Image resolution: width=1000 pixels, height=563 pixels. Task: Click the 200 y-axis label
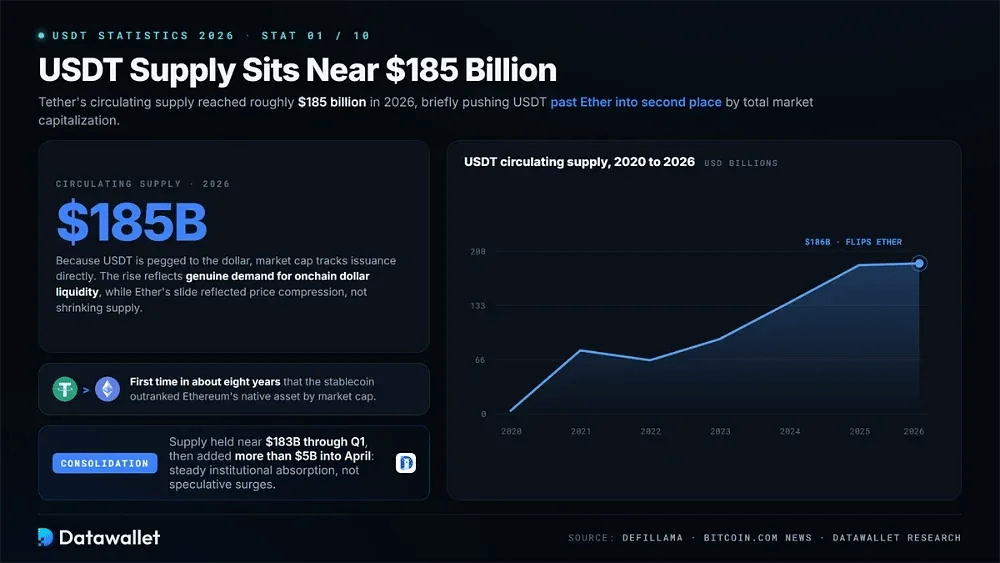point(478,252)
